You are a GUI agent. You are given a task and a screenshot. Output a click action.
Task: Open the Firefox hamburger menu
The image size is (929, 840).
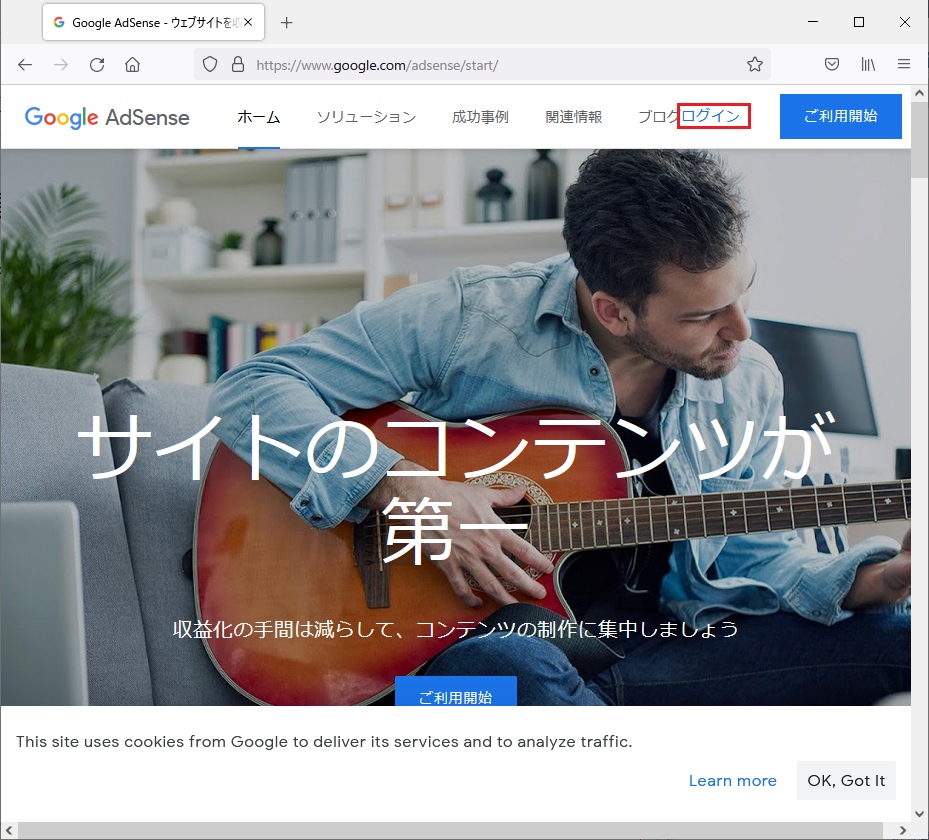(x=904, y=64)
